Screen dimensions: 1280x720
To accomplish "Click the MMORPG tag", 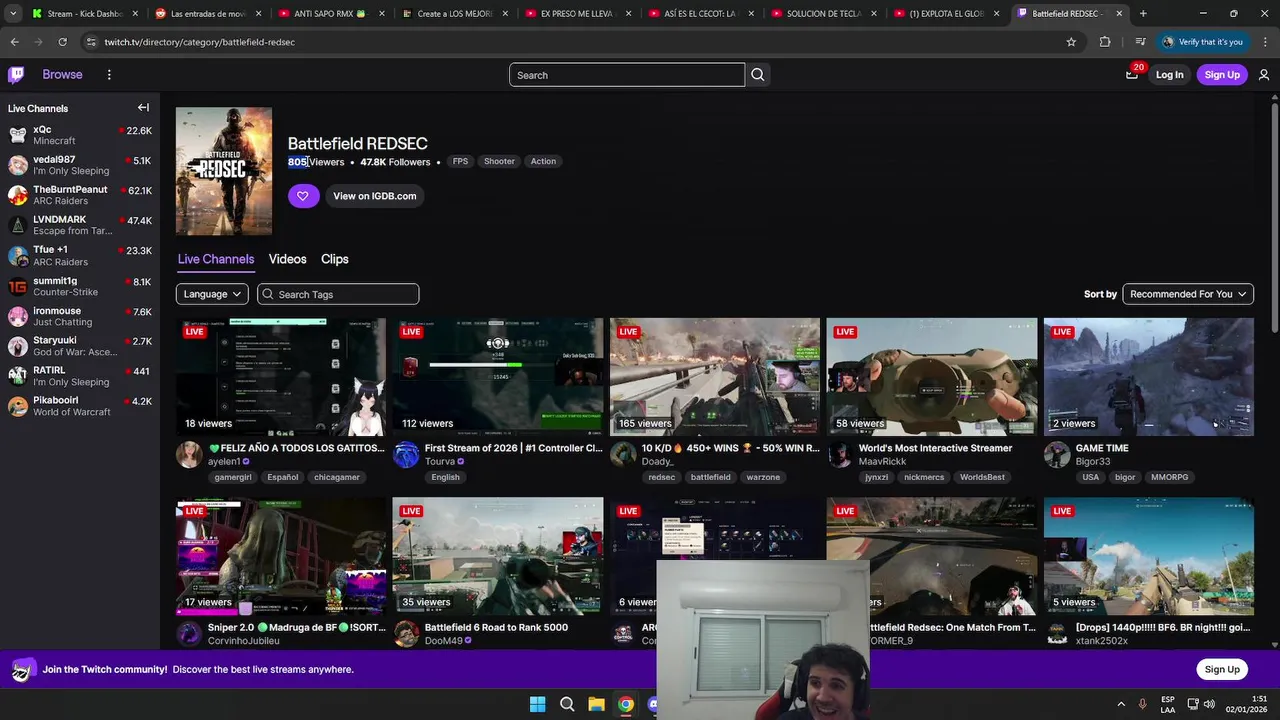I will (1169, 478).
